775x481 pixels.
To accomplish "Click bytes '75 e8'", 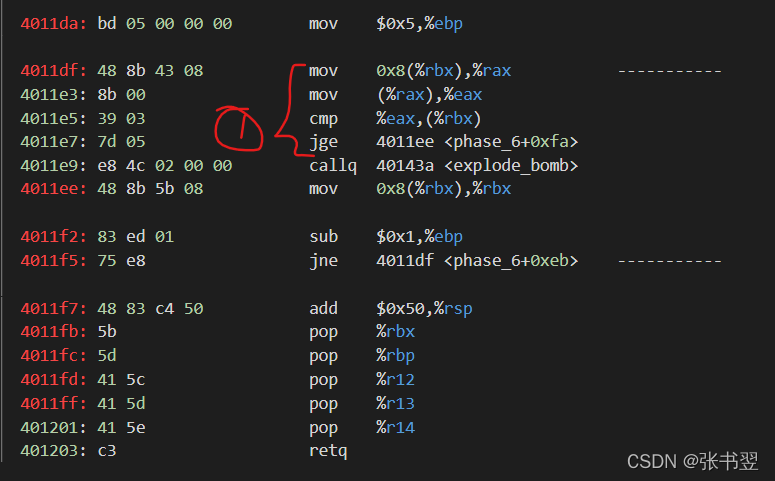I will click(121, 261).
